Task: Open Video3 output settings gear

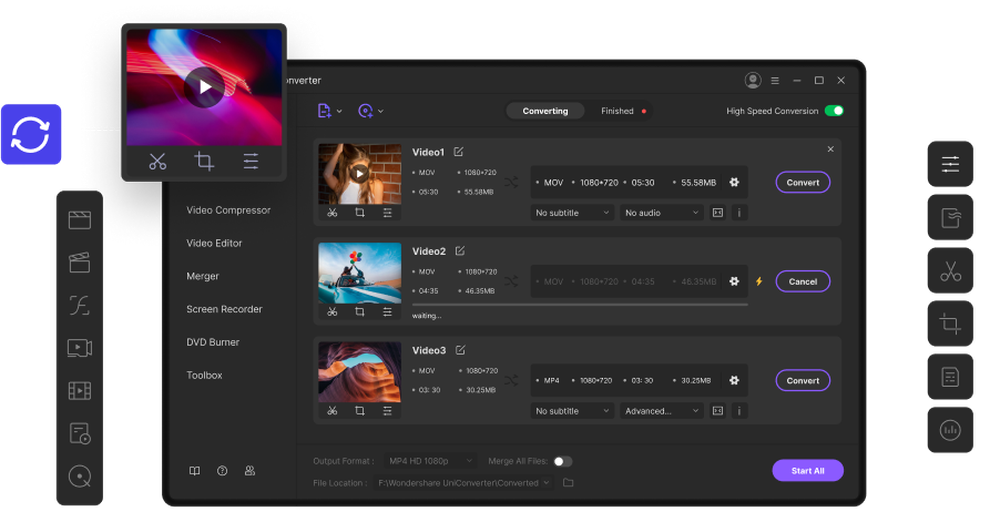Action: (x=734, y=381)
